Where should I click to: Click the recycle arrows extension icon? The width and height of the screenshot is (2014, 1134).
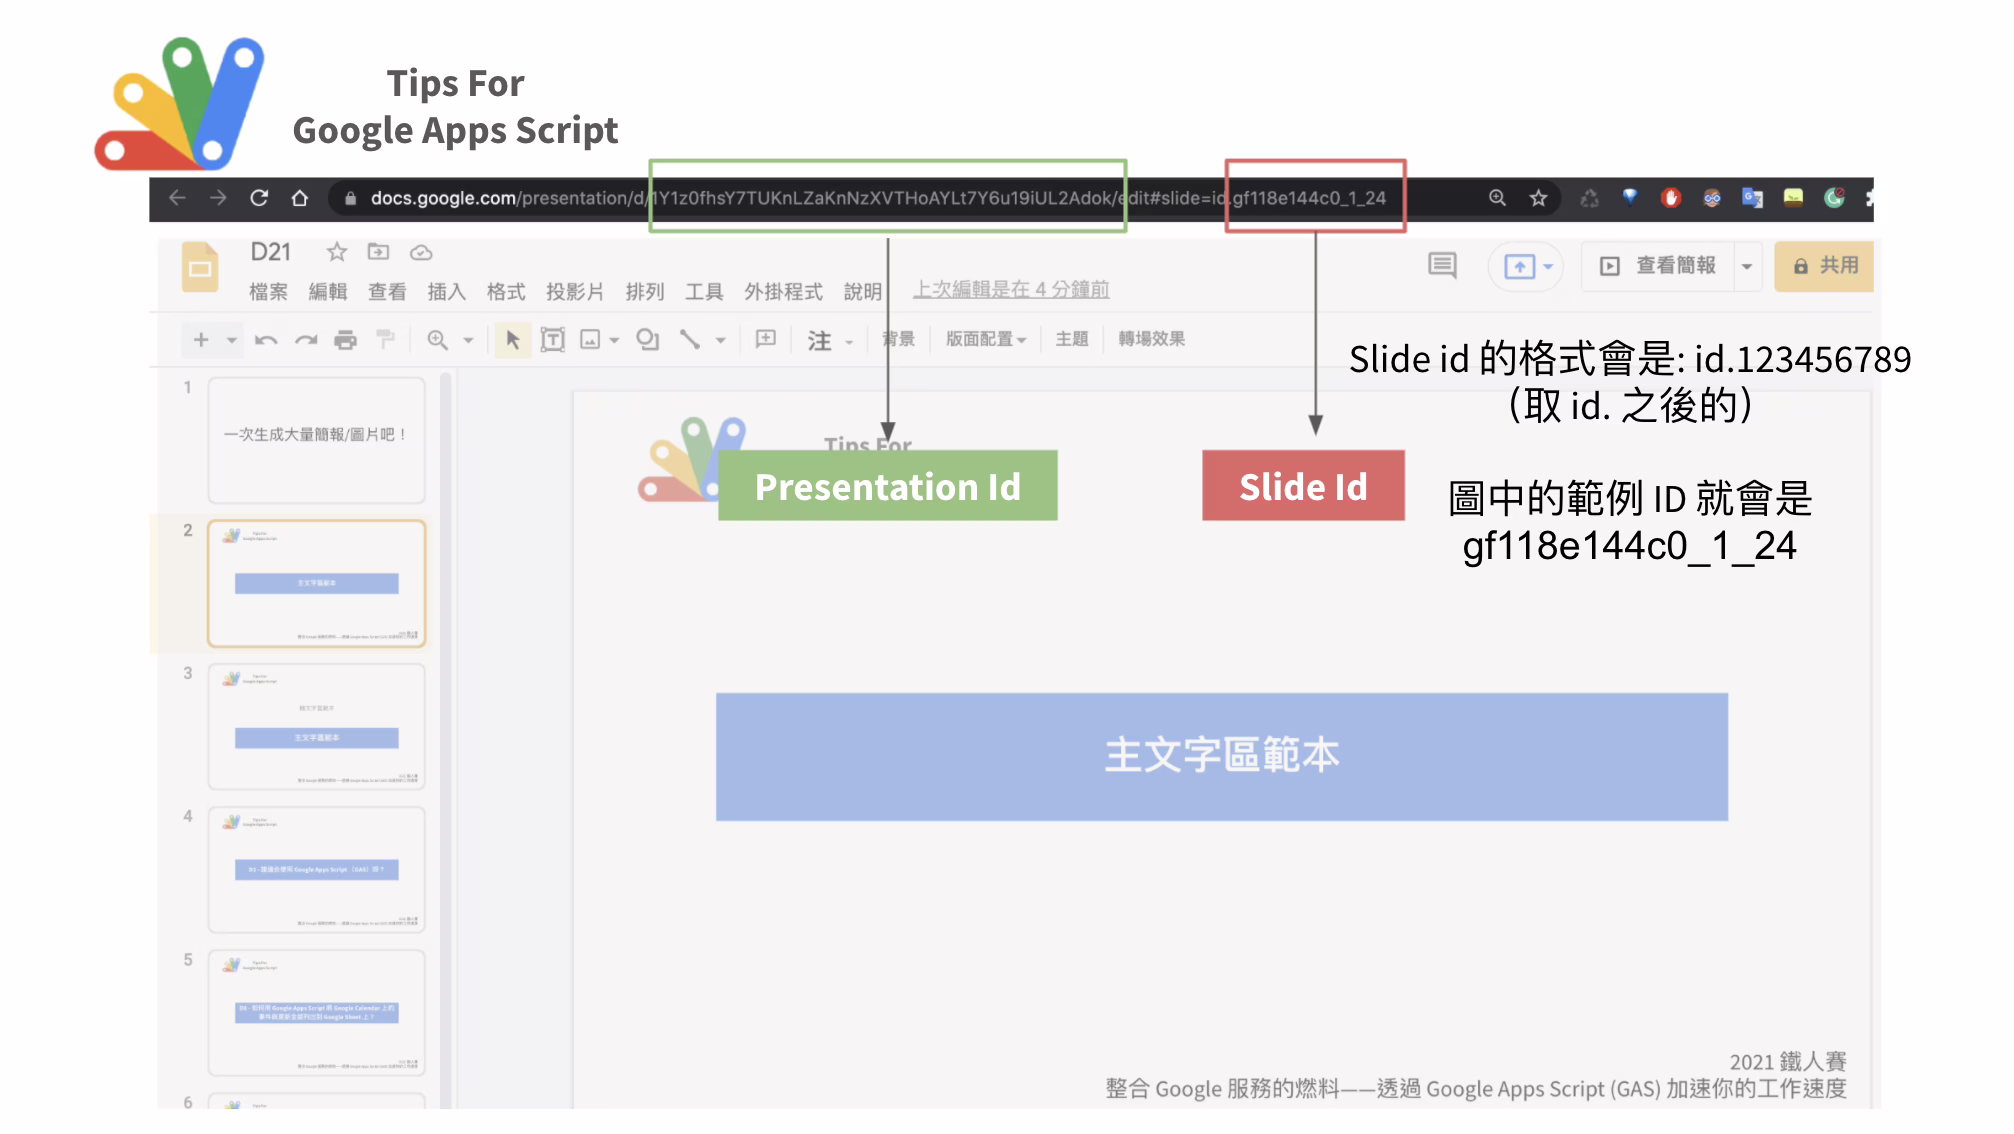click(x=1589, y=198)
